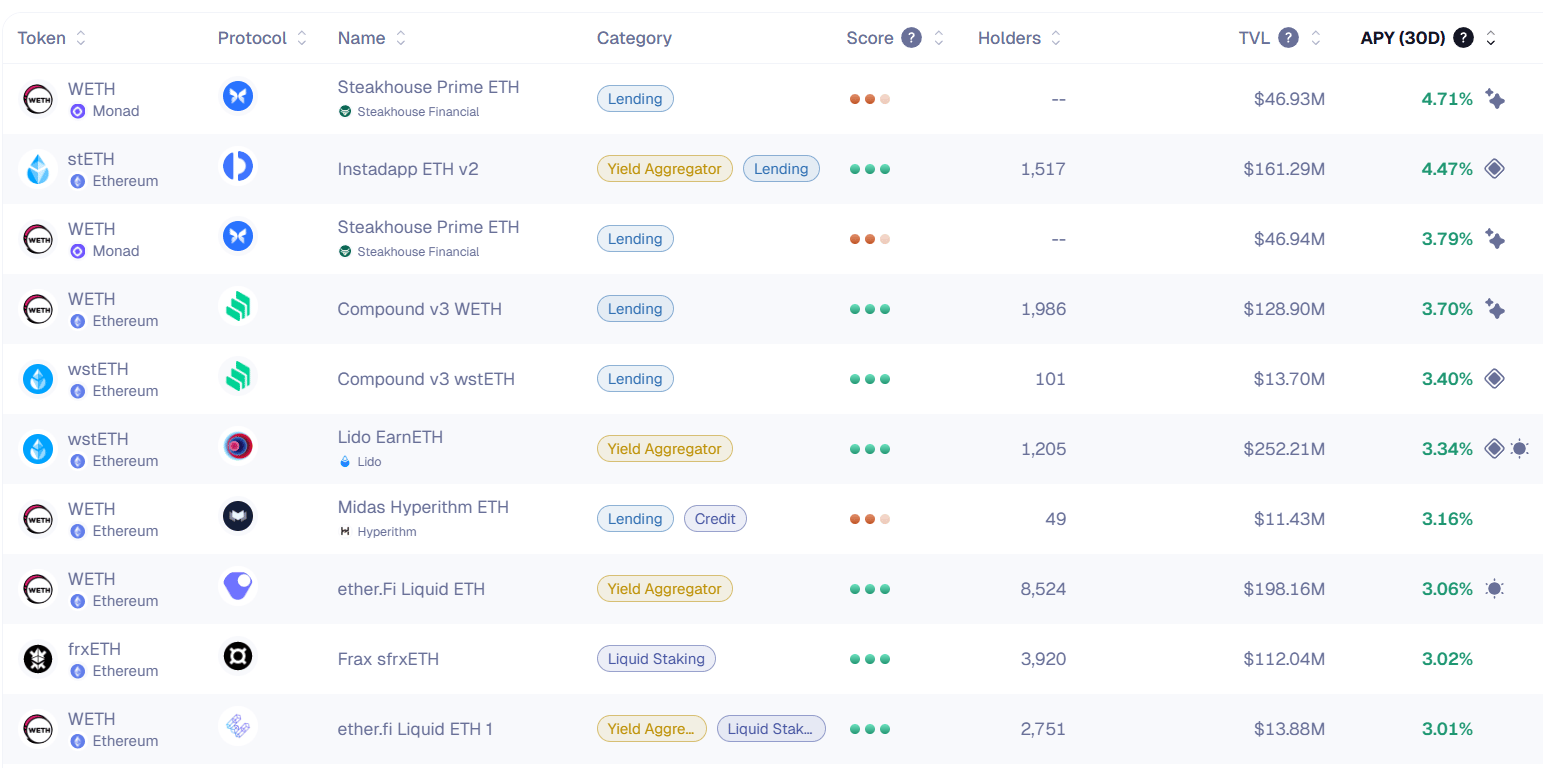Screen dimensions: 1543x768
Task: Click the Frax sfrxETH protocol logo
Action: point(238,657)
